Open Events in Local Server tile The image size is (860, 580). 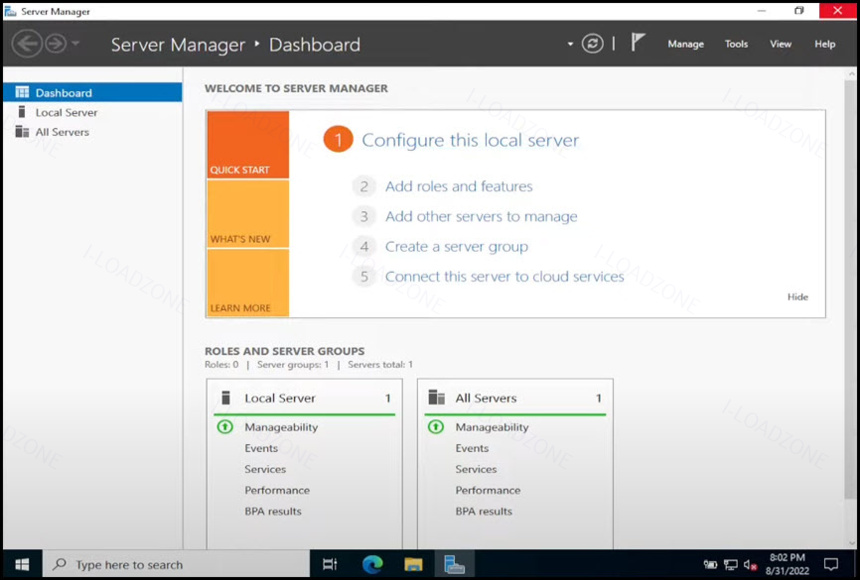pyautogui.click(x=261, y=448)
